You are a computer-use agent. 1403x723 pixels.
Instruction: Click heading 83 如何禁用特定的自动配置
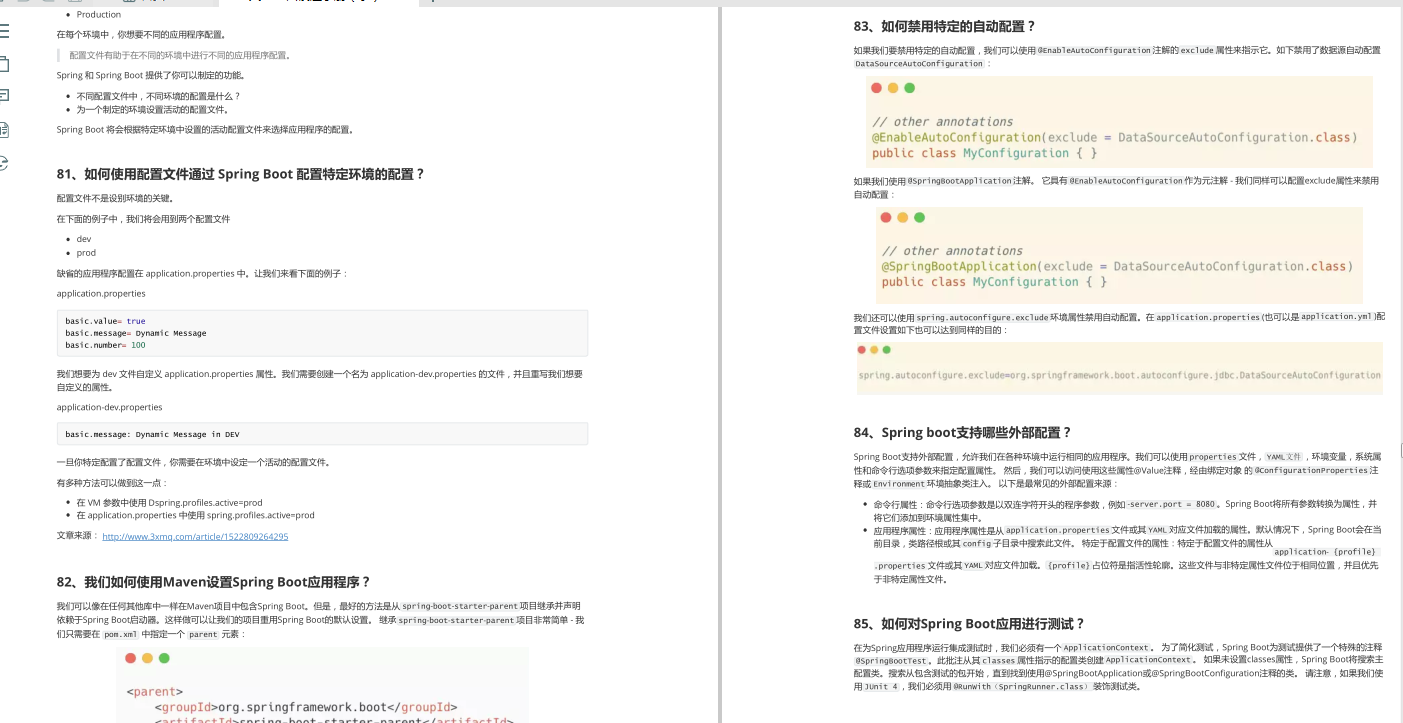pos(944,26)
